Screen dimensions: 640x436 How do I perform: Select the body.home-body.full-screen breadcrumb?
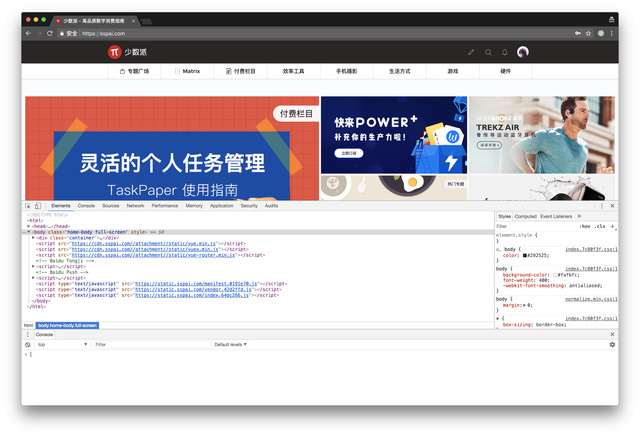tap(67, 325)
